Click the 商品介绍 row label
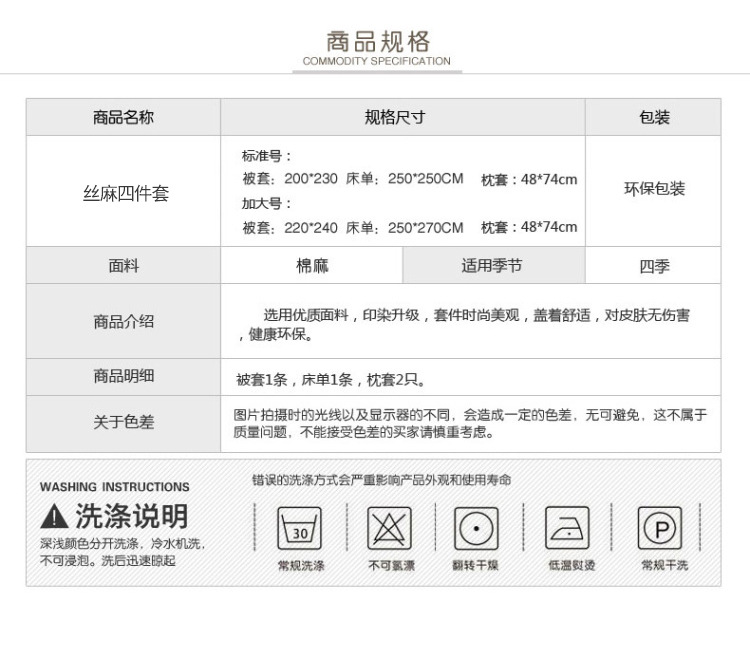Viewport: 750px width, 657px height. [124, 321]
